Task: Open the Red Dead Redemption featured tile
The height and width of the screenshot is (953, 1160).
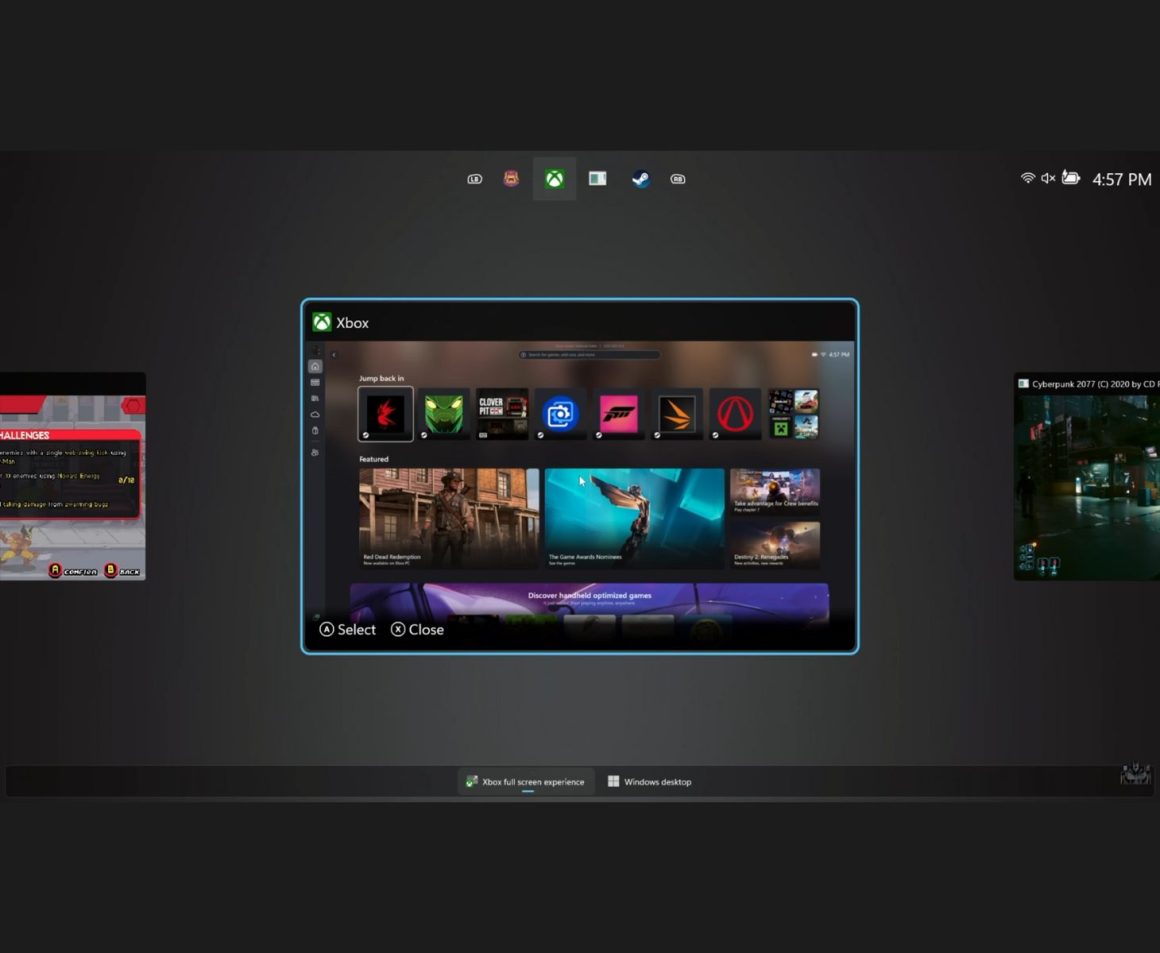Action: pos(449,518)
